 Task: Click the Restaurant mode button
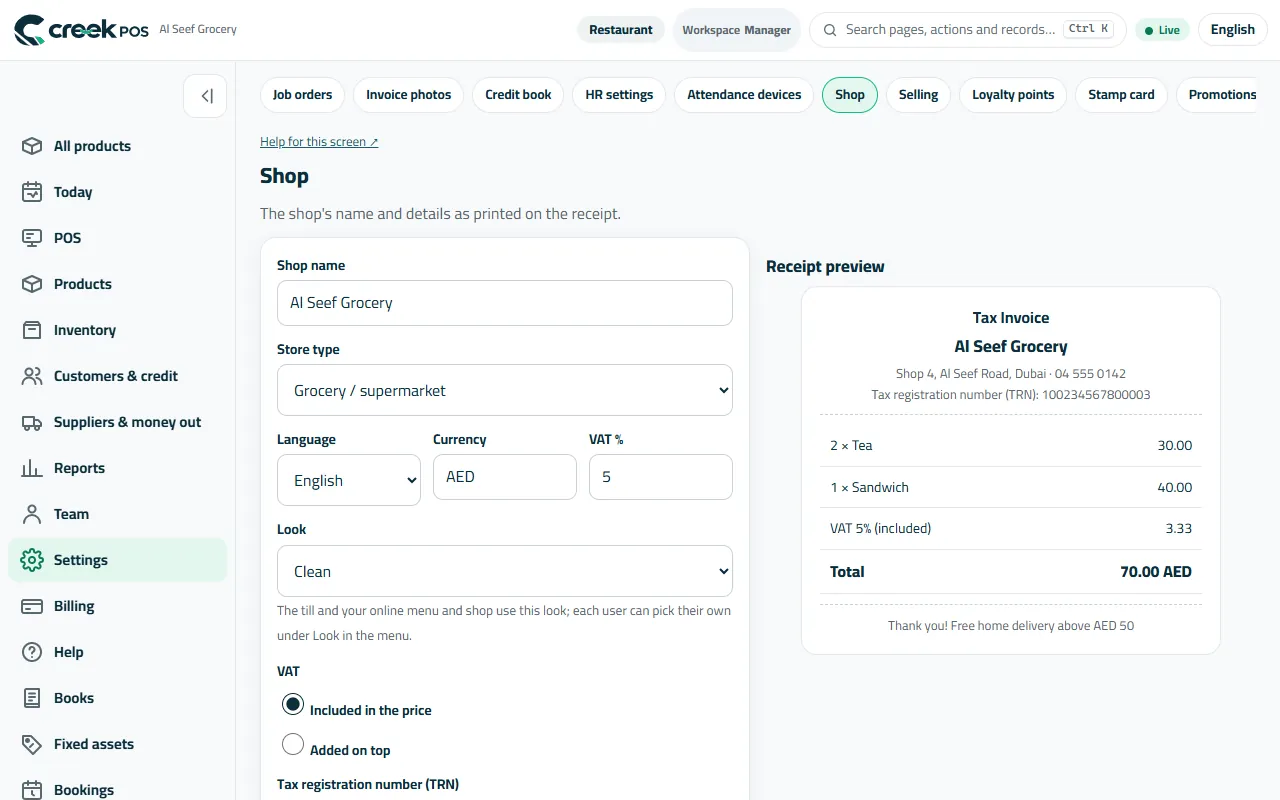pyautogui.click(x=620, y=30)
